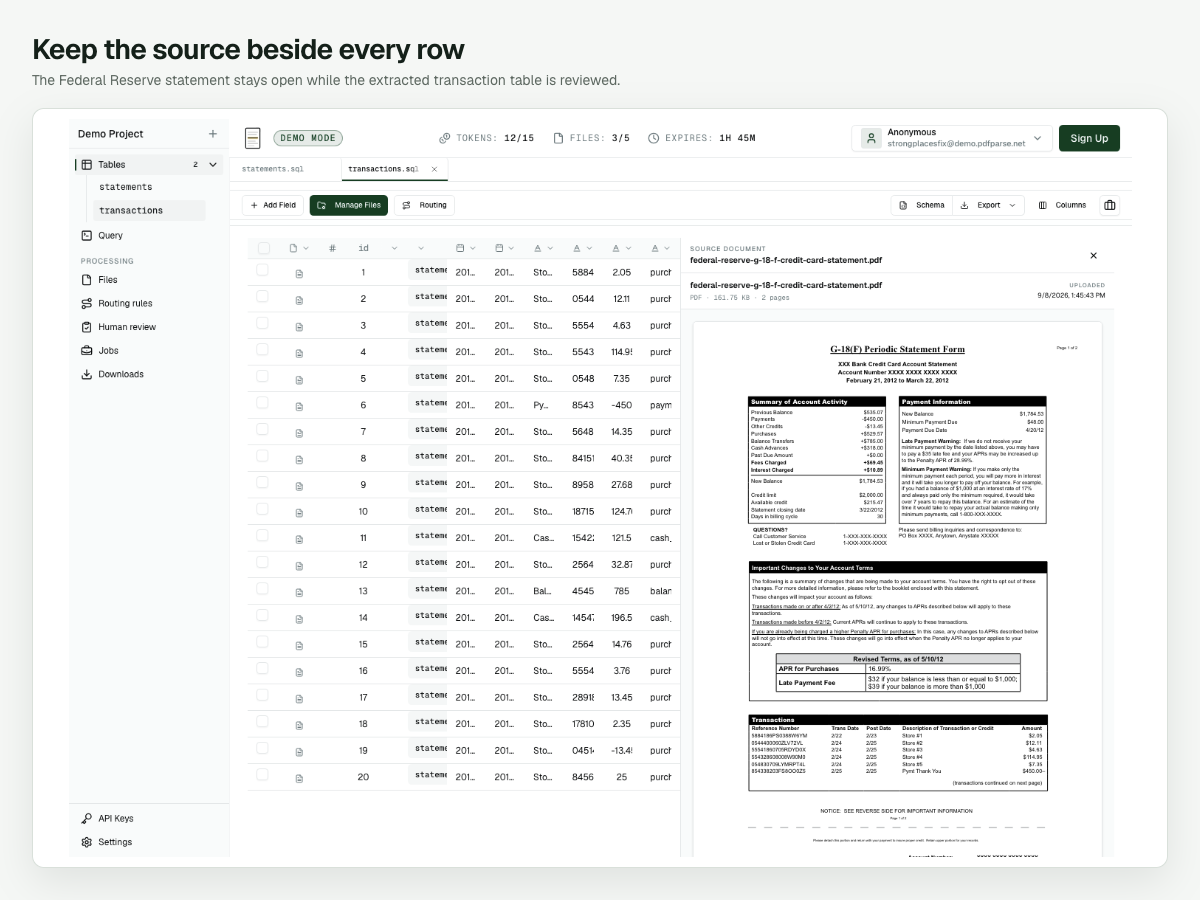Screen dimensions: 1200x900
Task: Check the checkbox for row 3
Action: click(x=262, y=323)
